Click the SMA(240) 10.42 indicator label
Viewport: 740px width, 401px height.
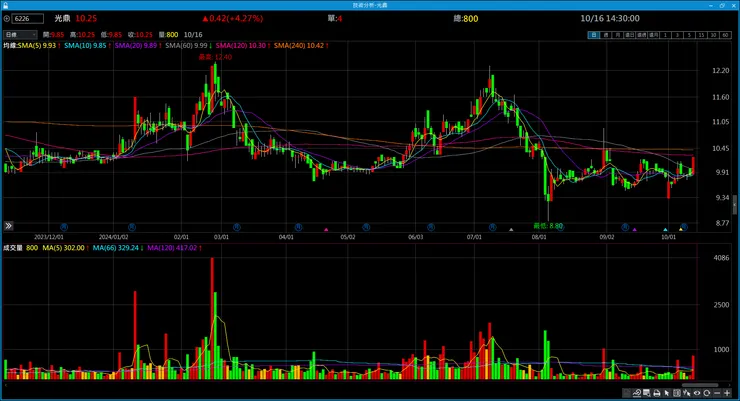(x=301, y=46)
